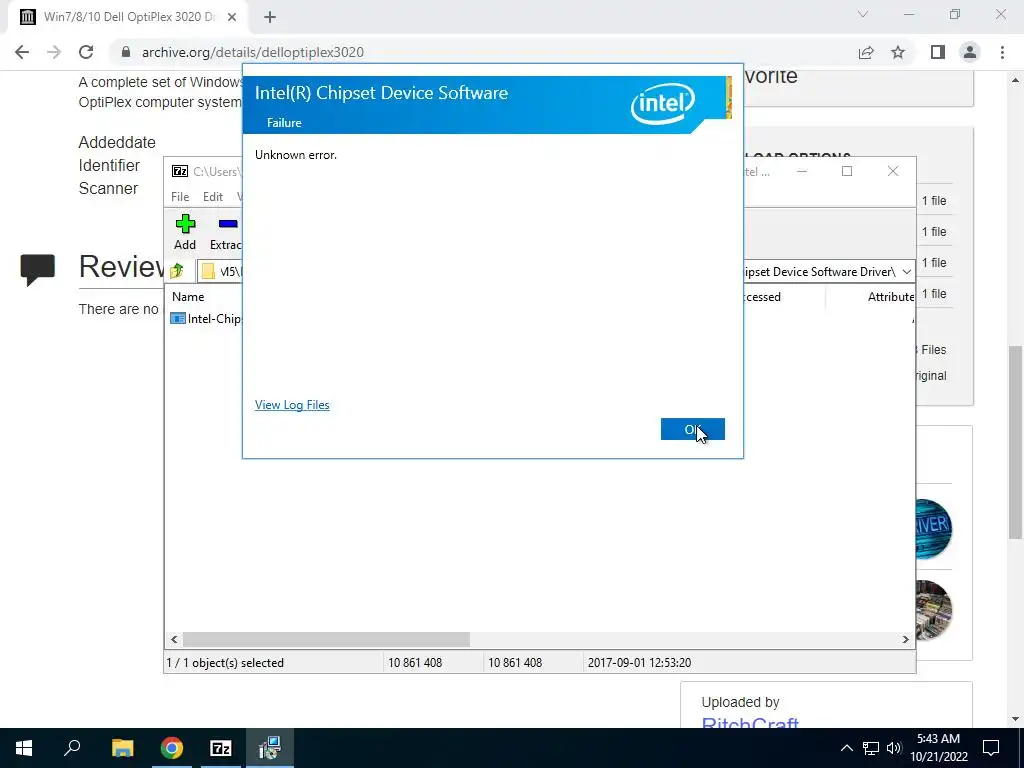Open the Chrome profile avatar
The width and height of the screenshot is (1024, 768).
pos(970,52)
